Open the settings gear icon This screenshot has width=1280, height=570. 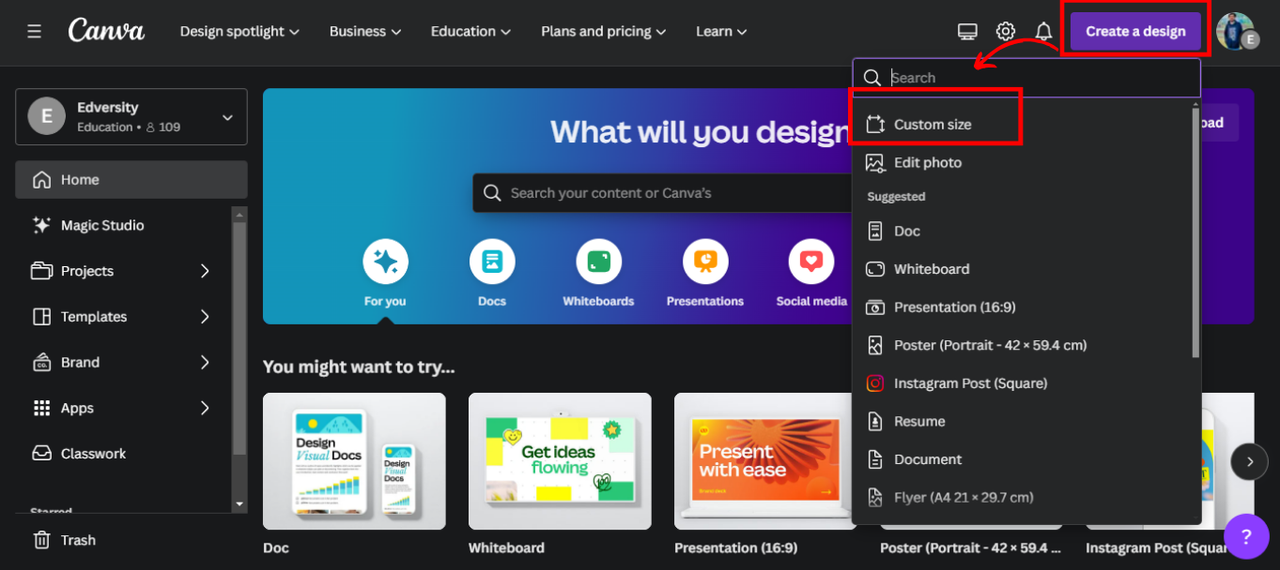(1006, 31)
